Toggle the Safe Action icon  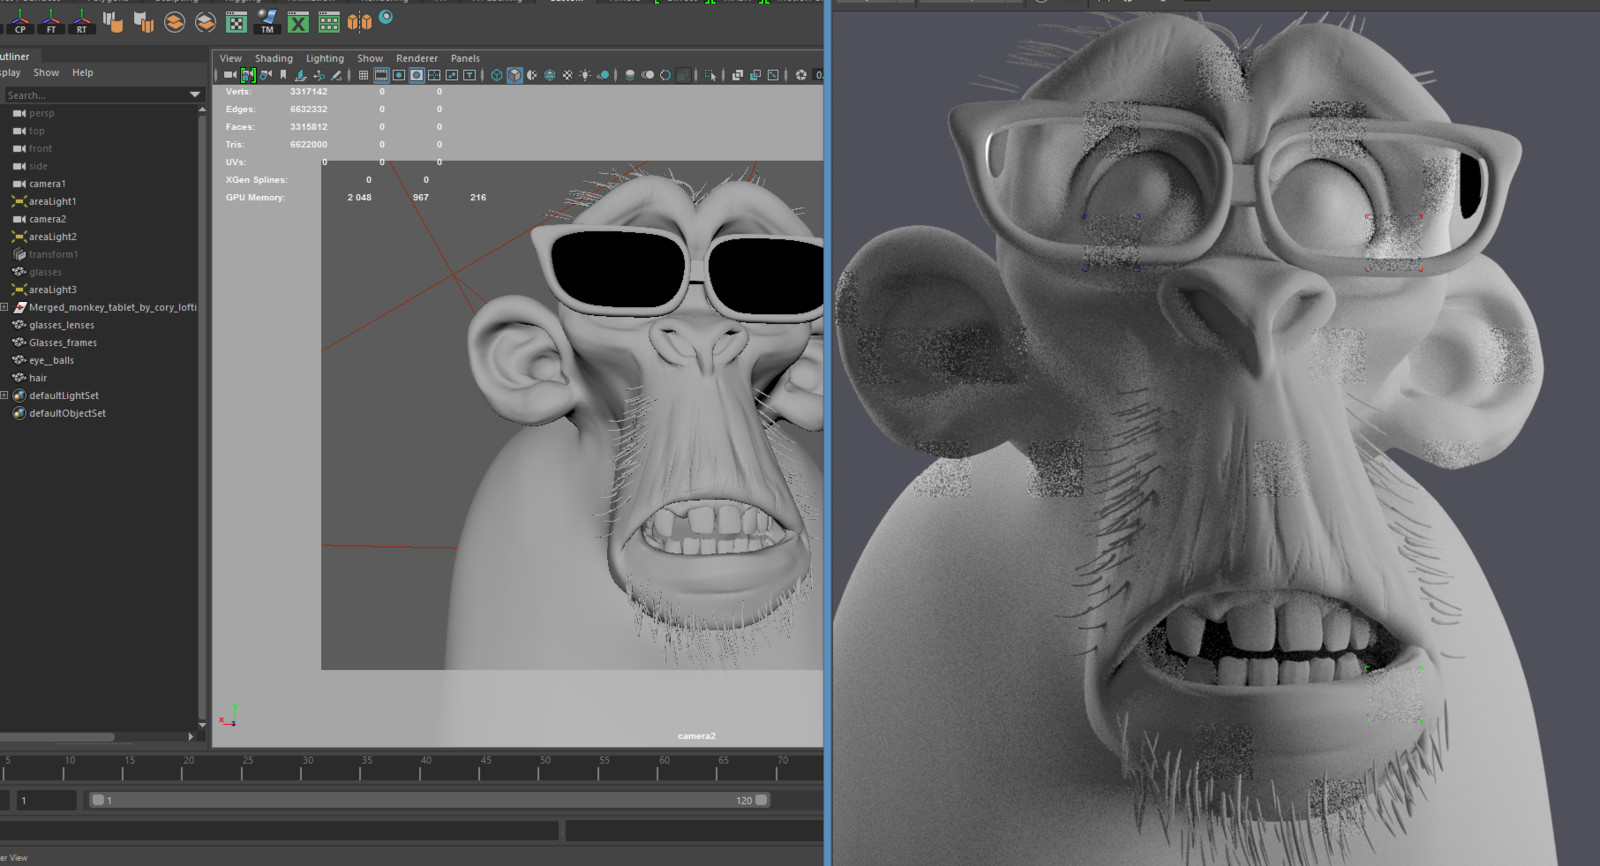(452, 75)
